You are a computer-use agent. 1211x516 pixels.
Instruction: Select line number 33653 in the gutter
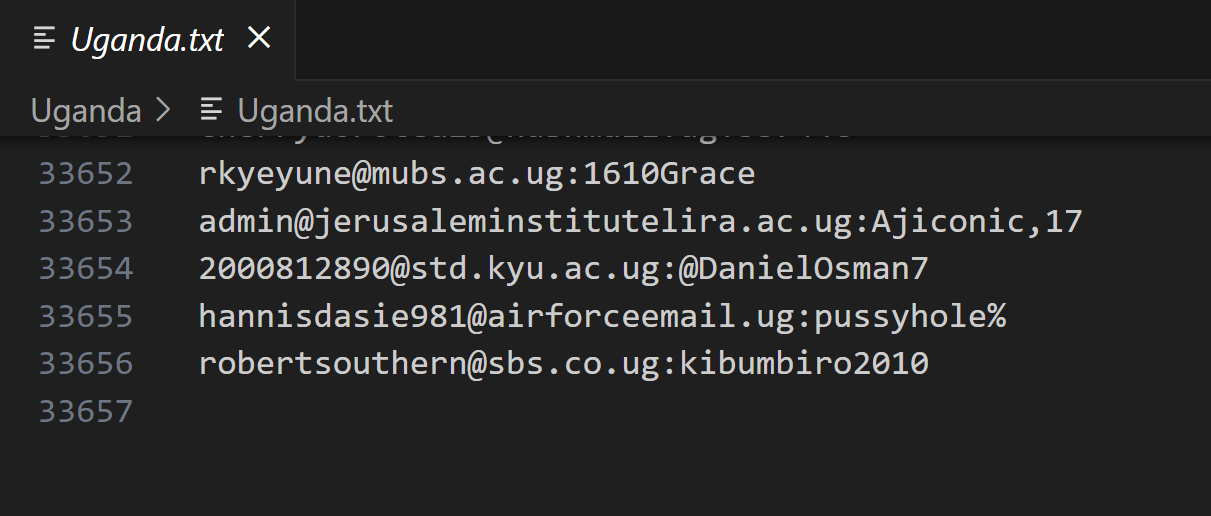pos(86,221)
